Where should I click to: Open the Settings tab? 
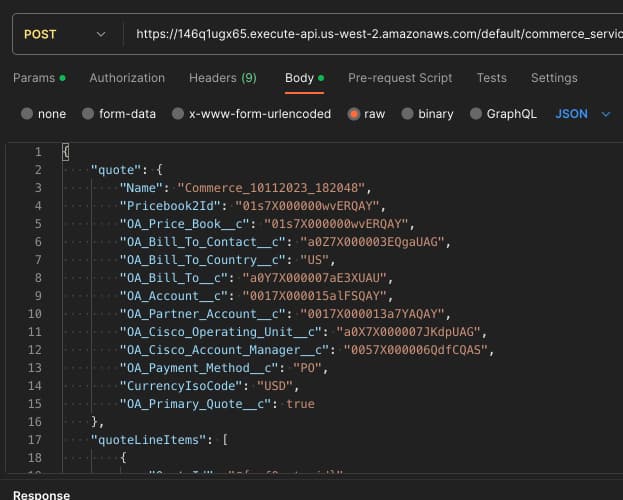[554, 78]
